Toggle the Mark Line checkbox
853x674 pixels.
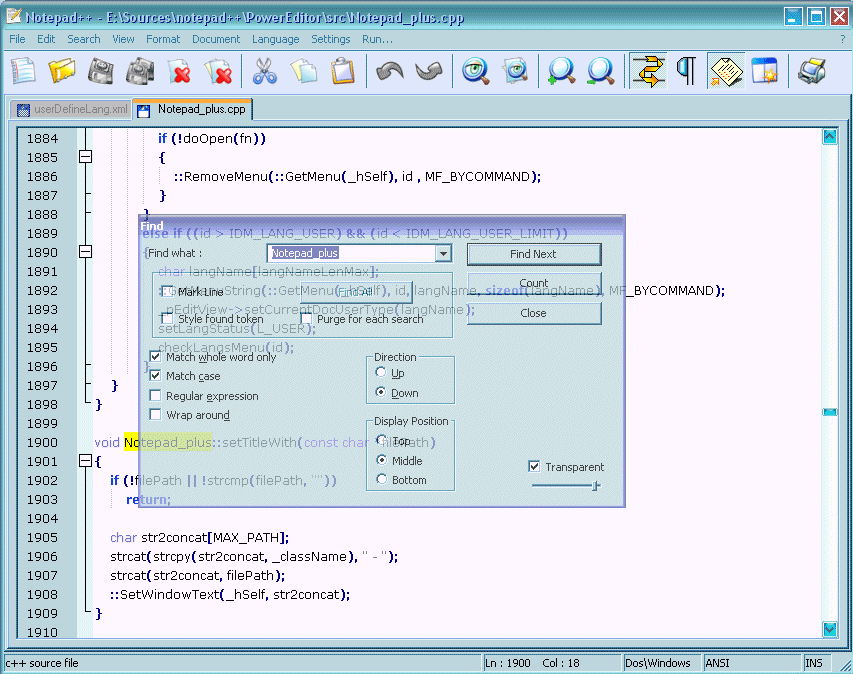168,292
